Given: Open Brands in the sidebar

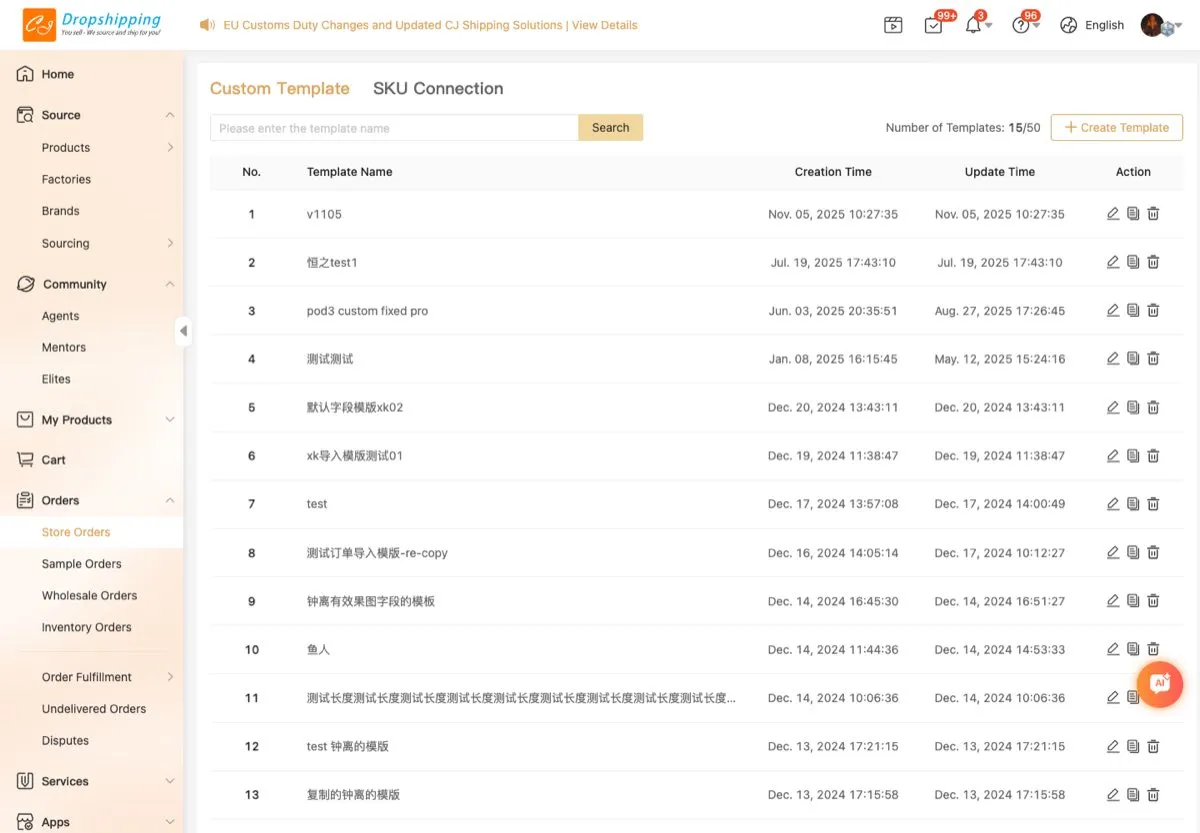Looking at the screenshot, I should point(60,211).
